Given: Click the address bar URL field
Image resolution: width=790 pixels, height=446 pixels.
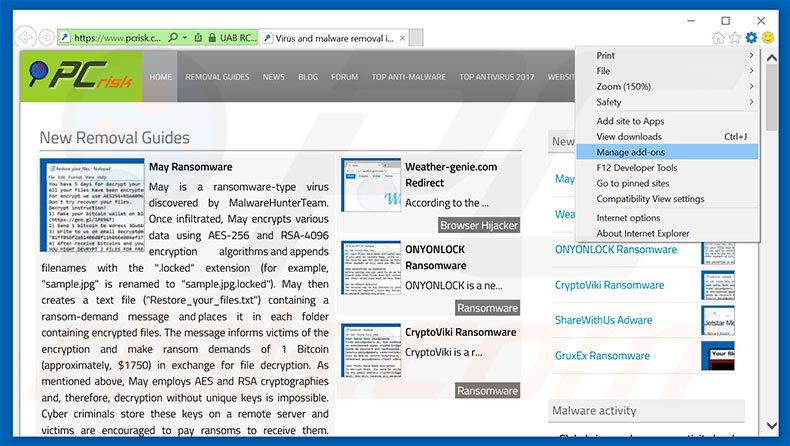Looking at the screenshot, I should pyautogui.click(x=117, y=38).
